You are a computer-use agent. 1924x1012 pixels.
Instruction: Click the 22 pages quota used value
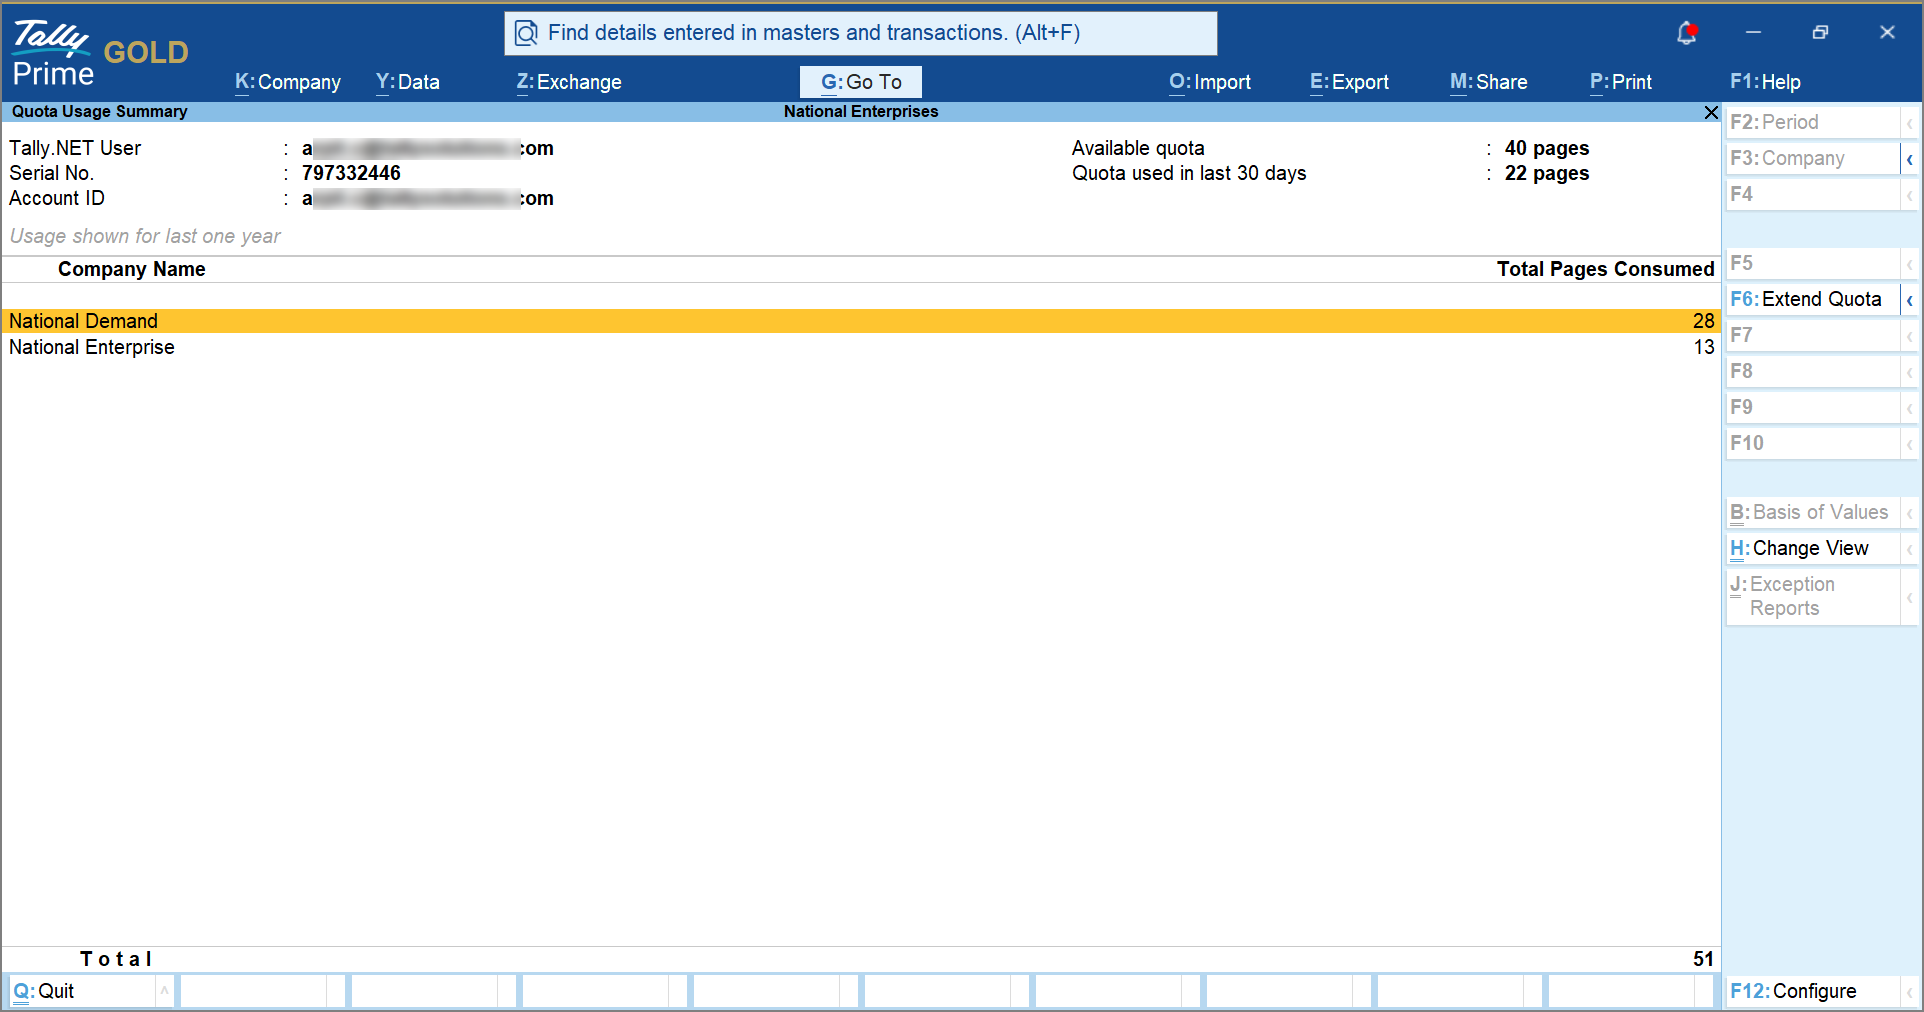coord(1547,173)
